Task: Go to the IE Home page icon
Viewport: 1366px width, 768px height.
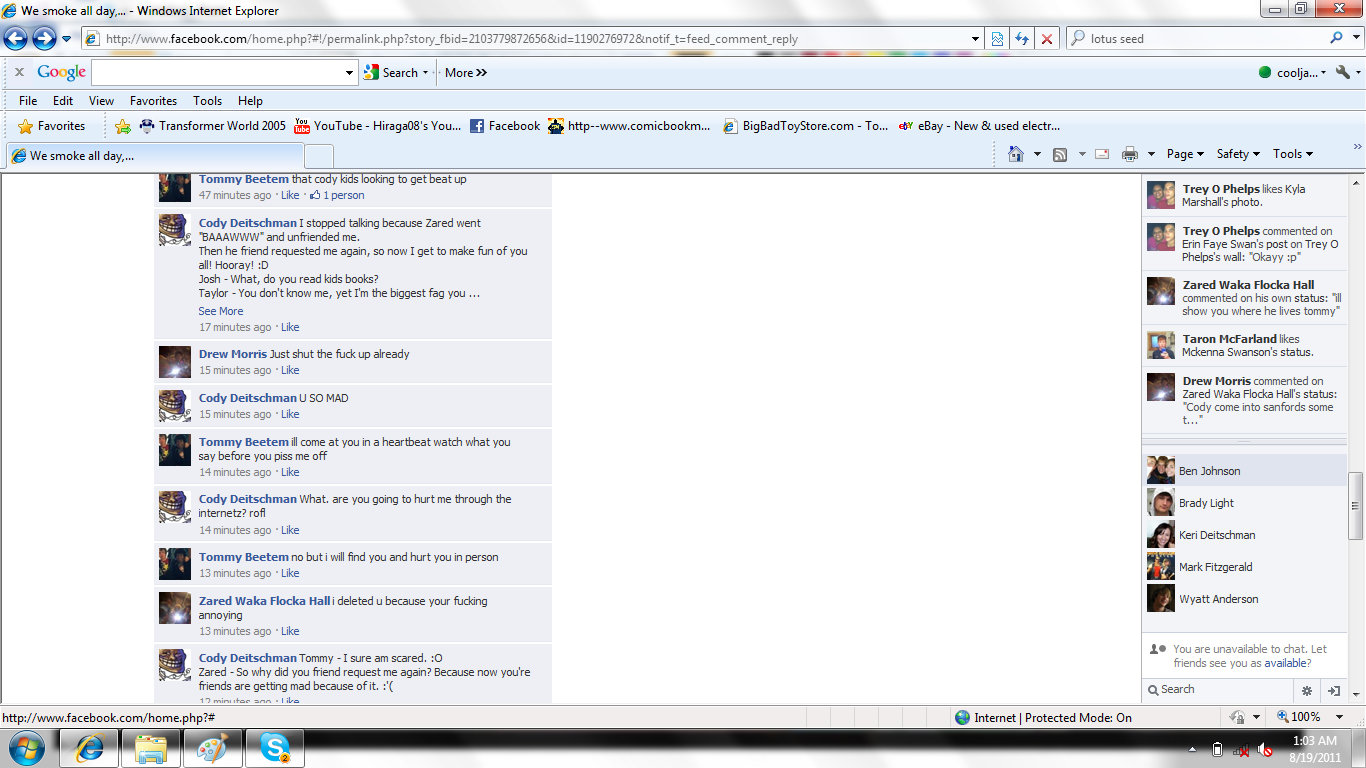Action: (x=1016, y=154)
